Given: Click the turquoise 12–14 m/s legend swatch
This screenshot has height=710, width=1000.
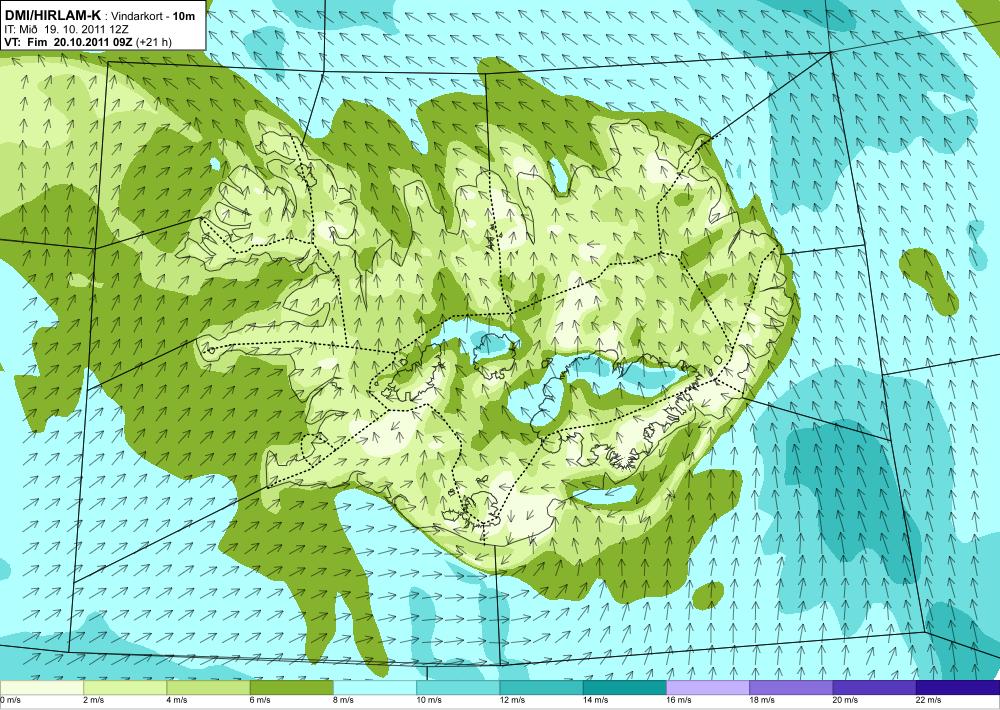Looking at the screenshot, I should point(541,688).
